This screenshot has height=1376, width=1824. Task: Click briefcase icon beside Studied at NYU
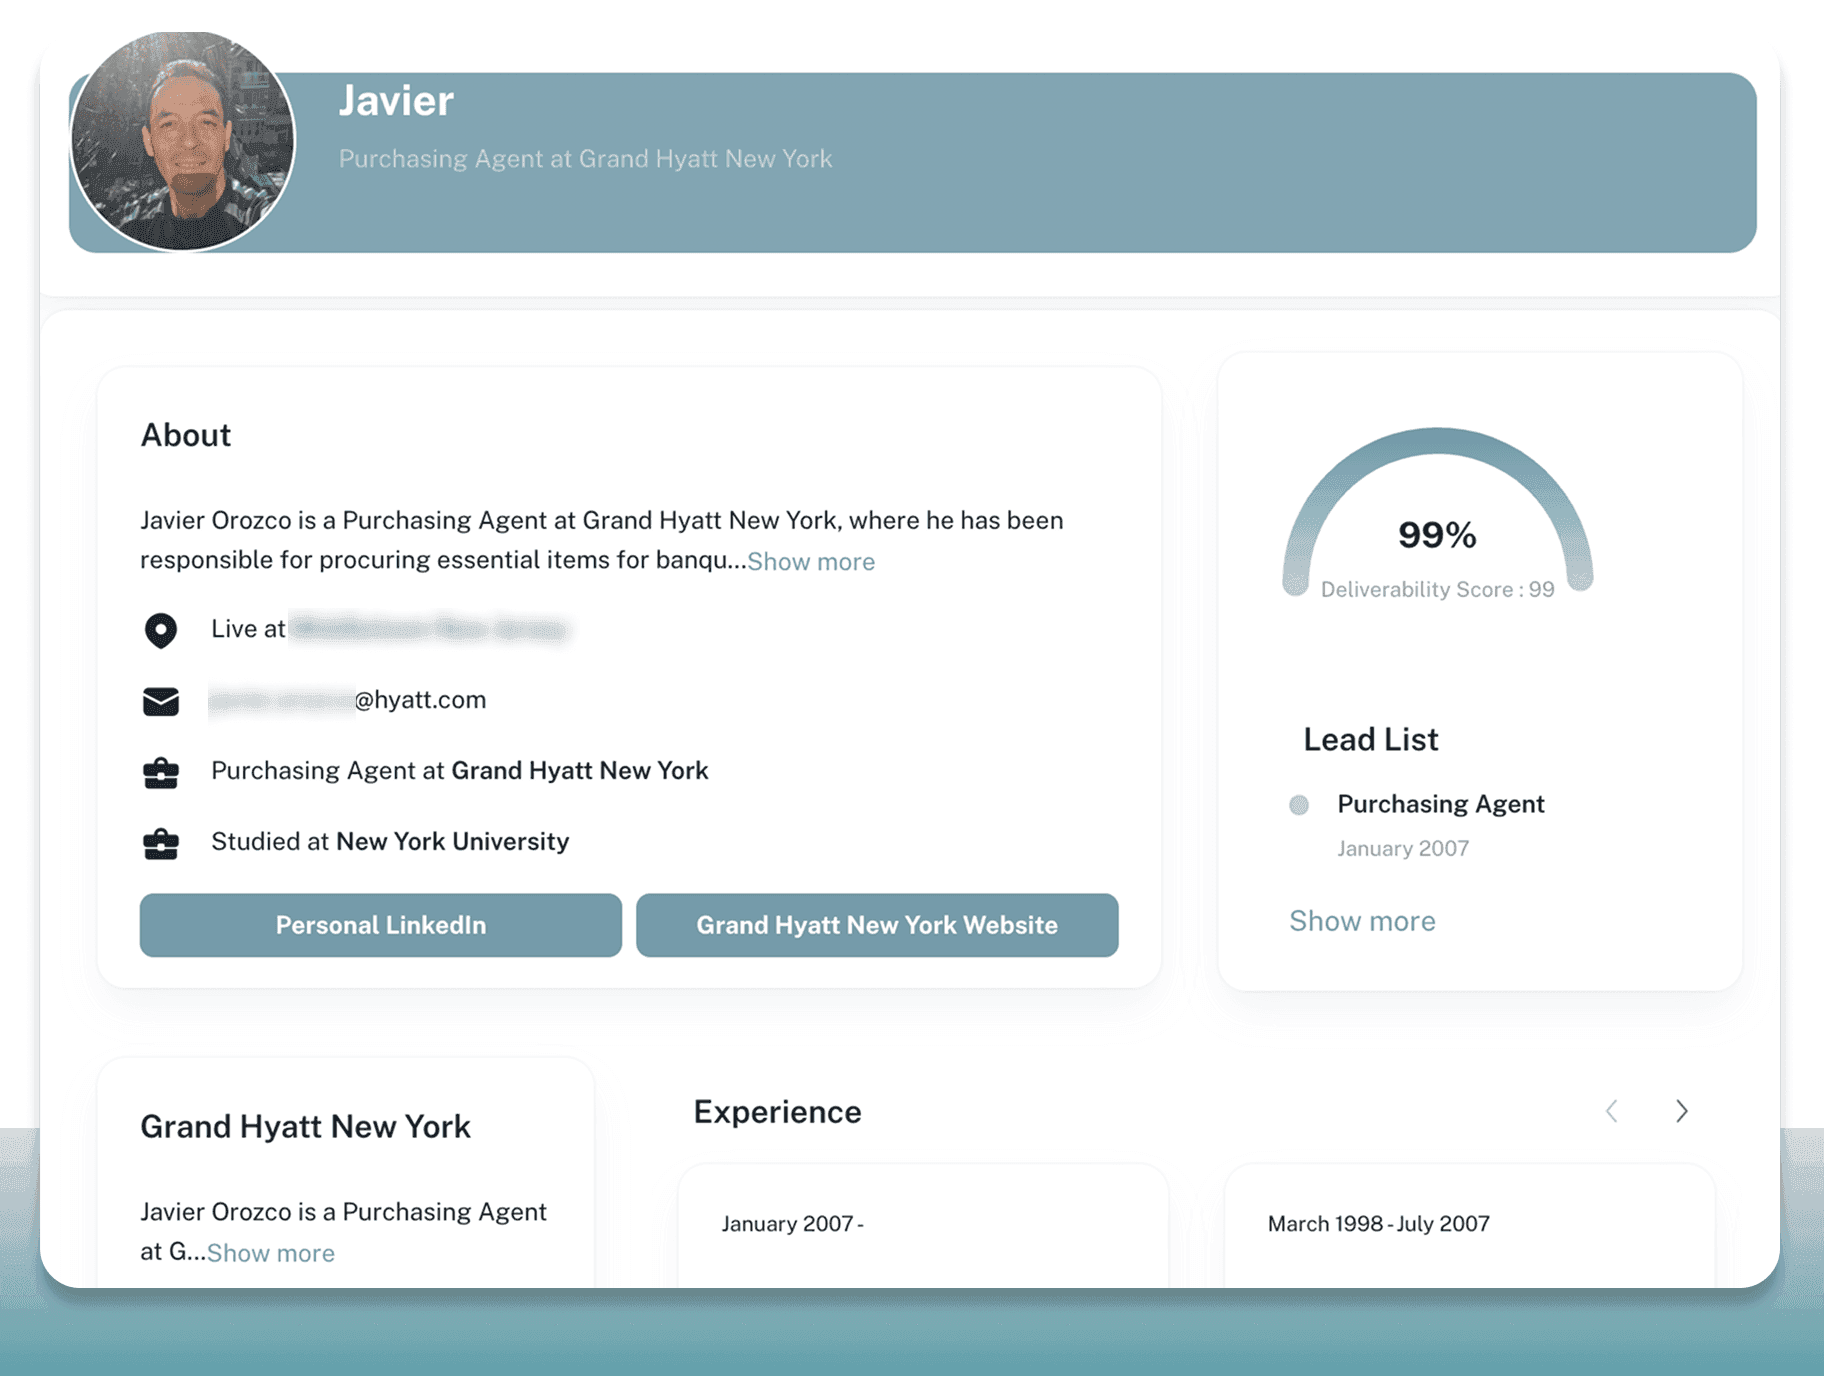(x=161, y=843)
